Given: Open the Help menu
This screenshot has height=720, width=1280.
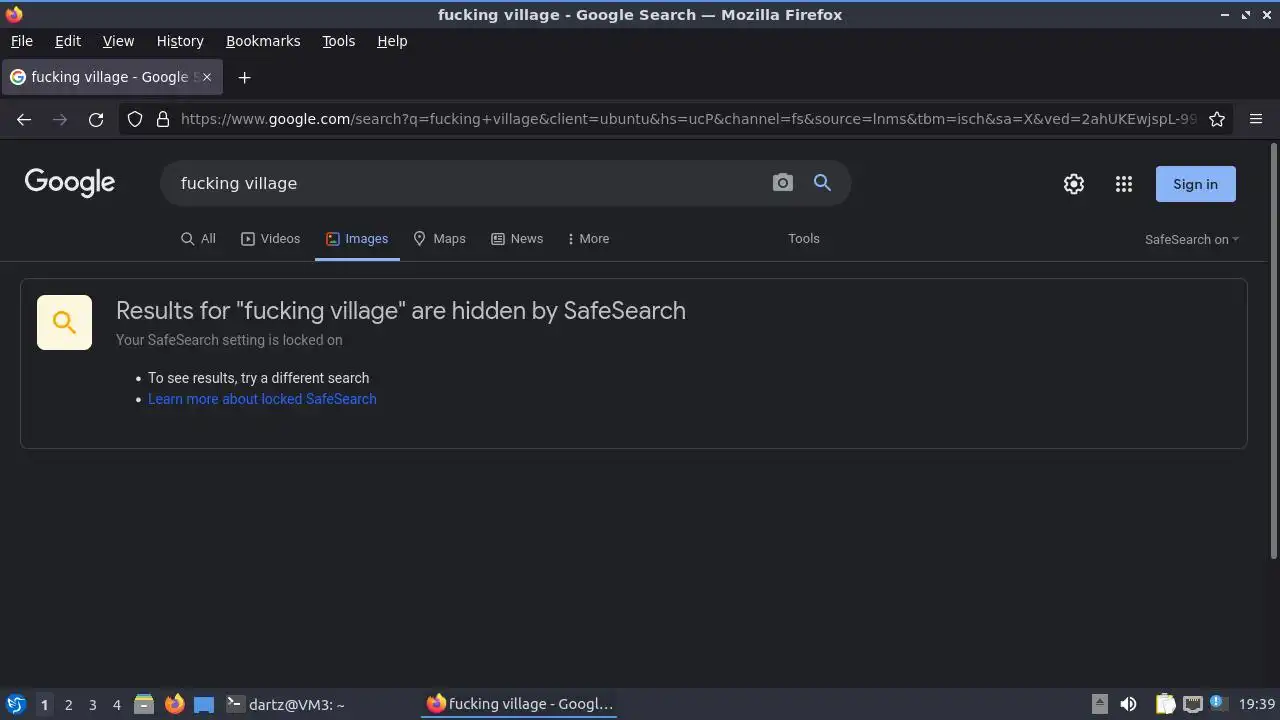Looking at the screenshot, I should pos(392,41).
